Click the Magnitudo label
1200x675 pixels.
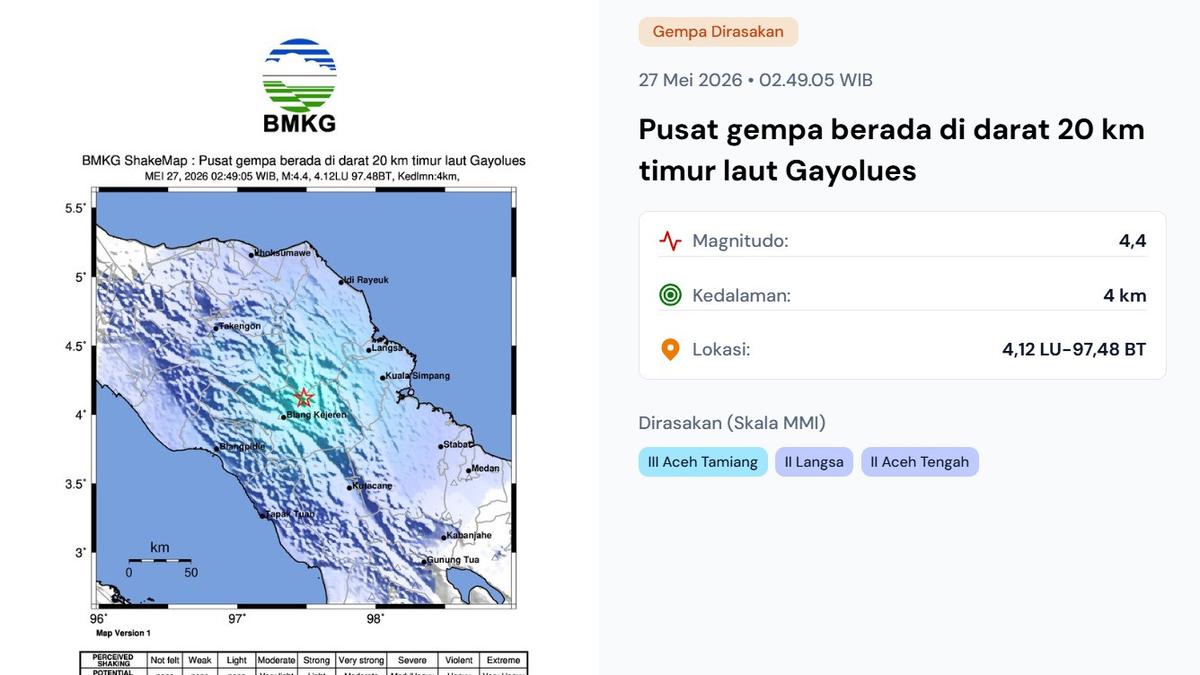[740, 241]
